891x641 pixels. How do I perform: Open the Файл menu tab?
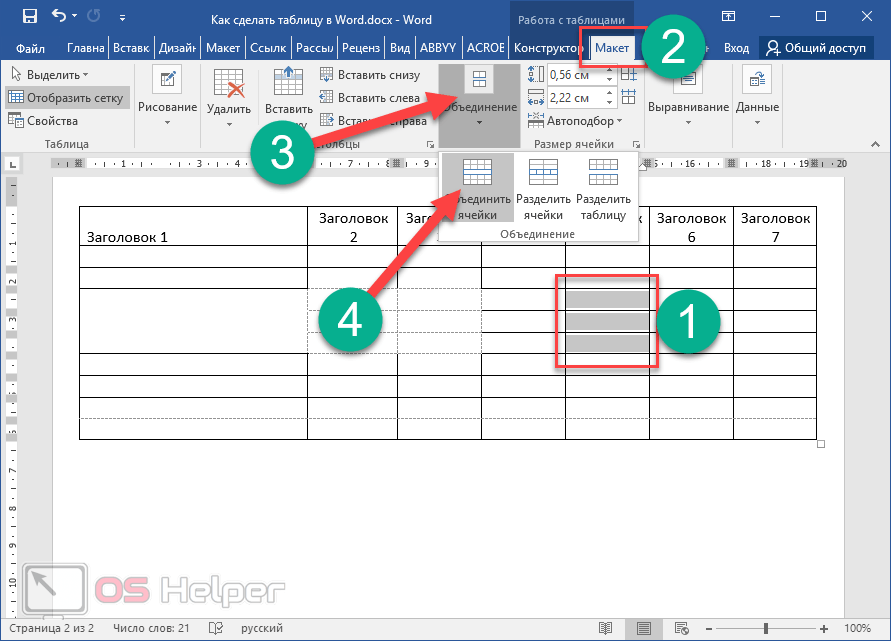tap(29, 48)
